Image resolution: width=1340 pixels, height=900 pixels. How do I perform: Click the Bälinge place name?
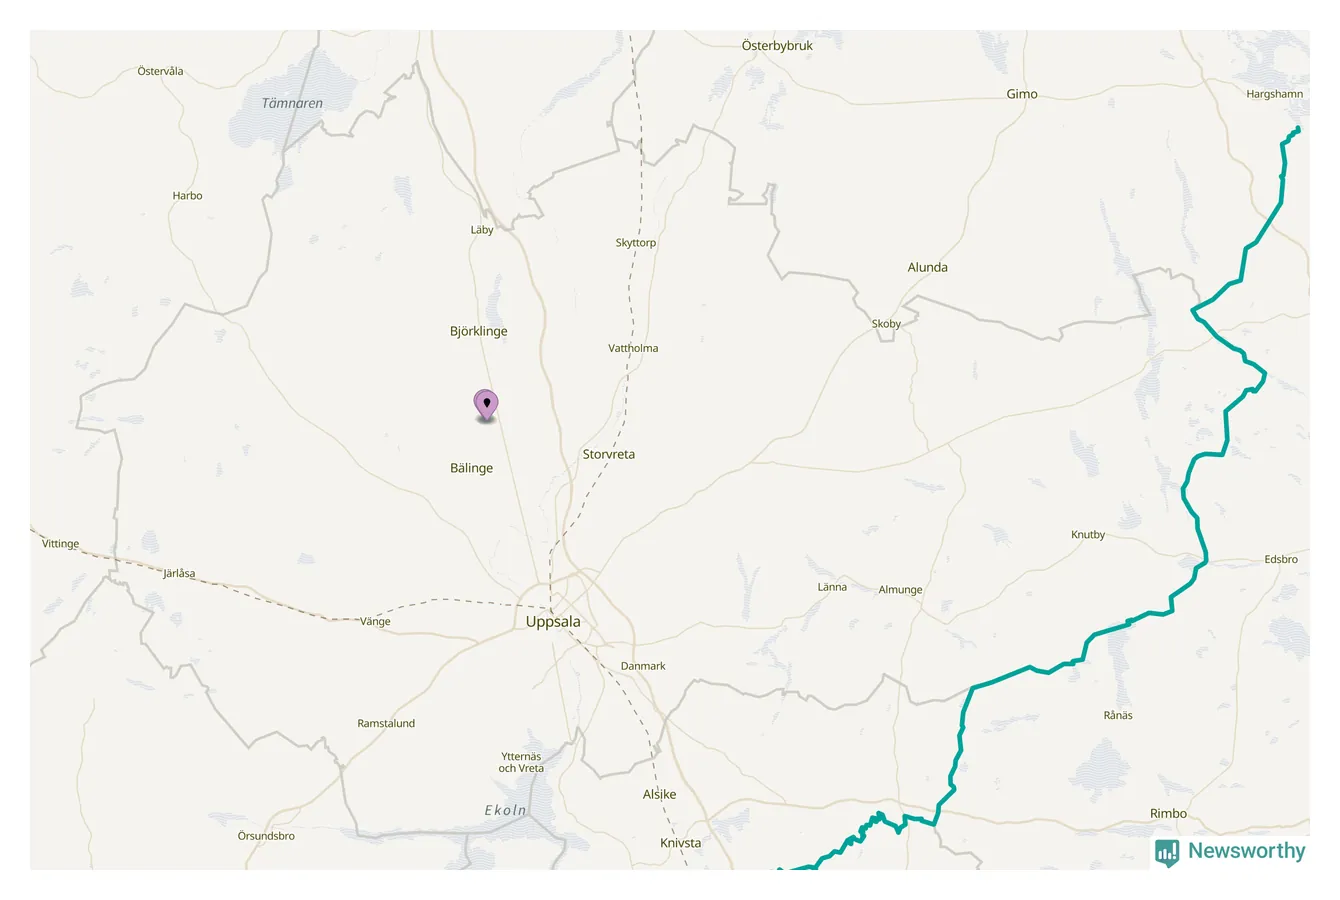(x=471, y=468)
